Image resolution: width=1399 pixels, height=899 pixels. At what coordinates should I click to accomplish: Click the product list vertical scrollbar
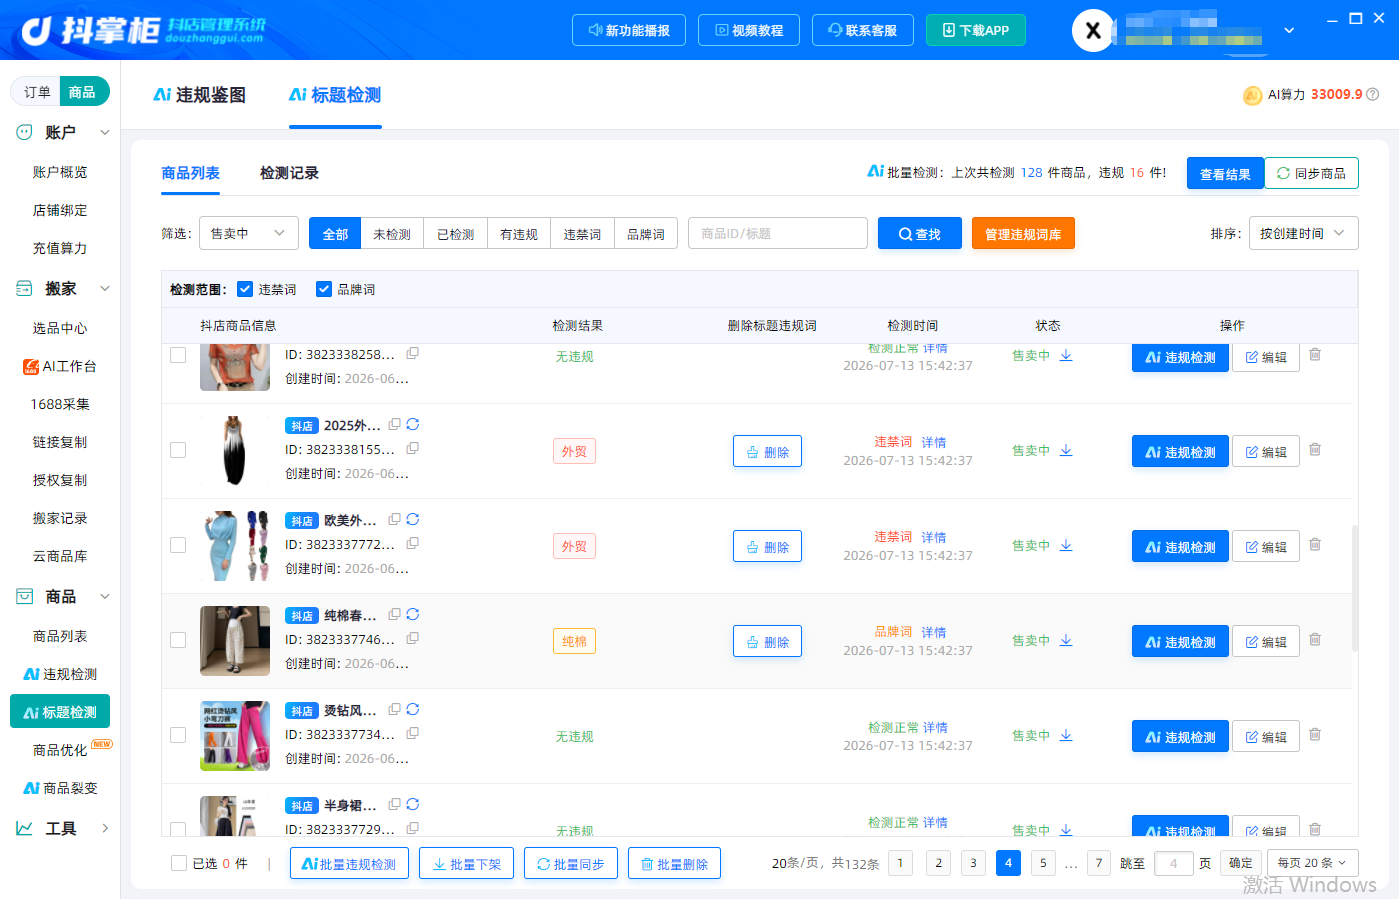1355,587
